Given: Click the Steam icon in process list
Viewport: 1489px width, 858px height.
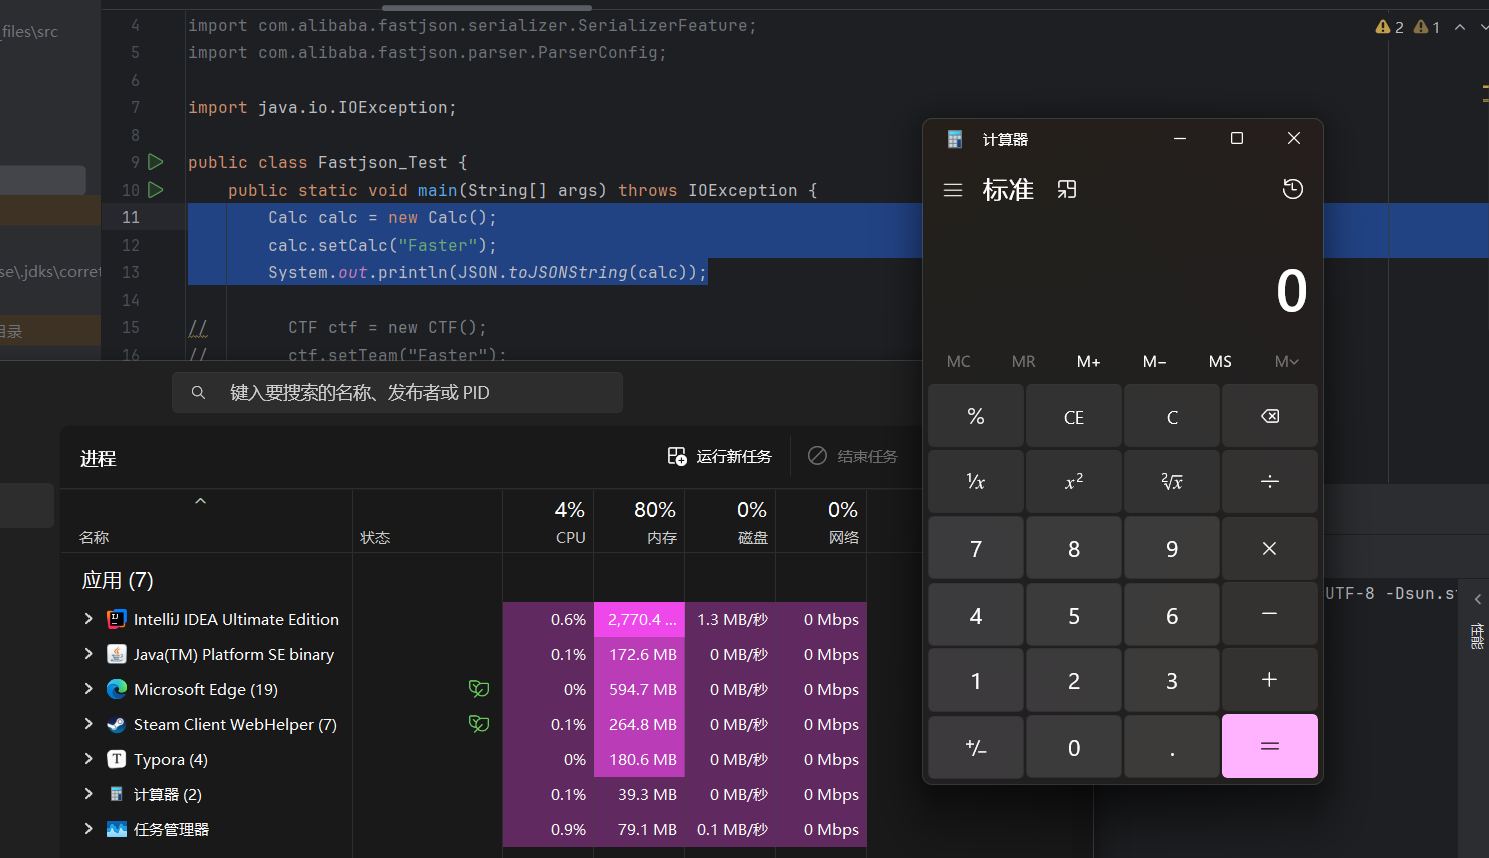Looking at the screenshot, I should point(117,724).
